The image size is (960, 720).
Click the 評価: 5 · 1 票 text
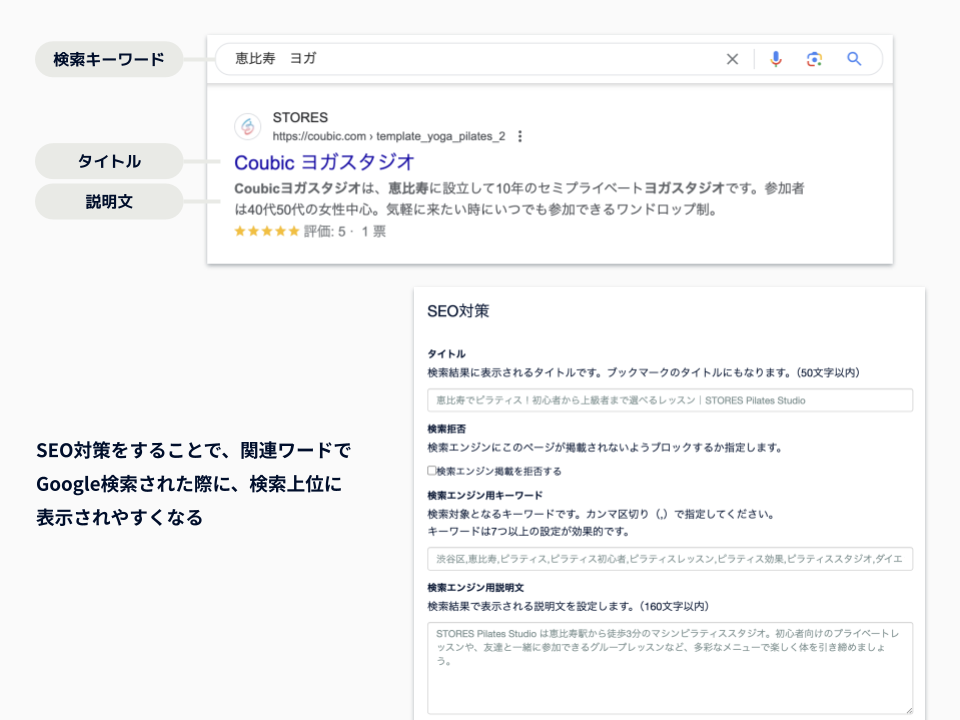click(345, 231)
